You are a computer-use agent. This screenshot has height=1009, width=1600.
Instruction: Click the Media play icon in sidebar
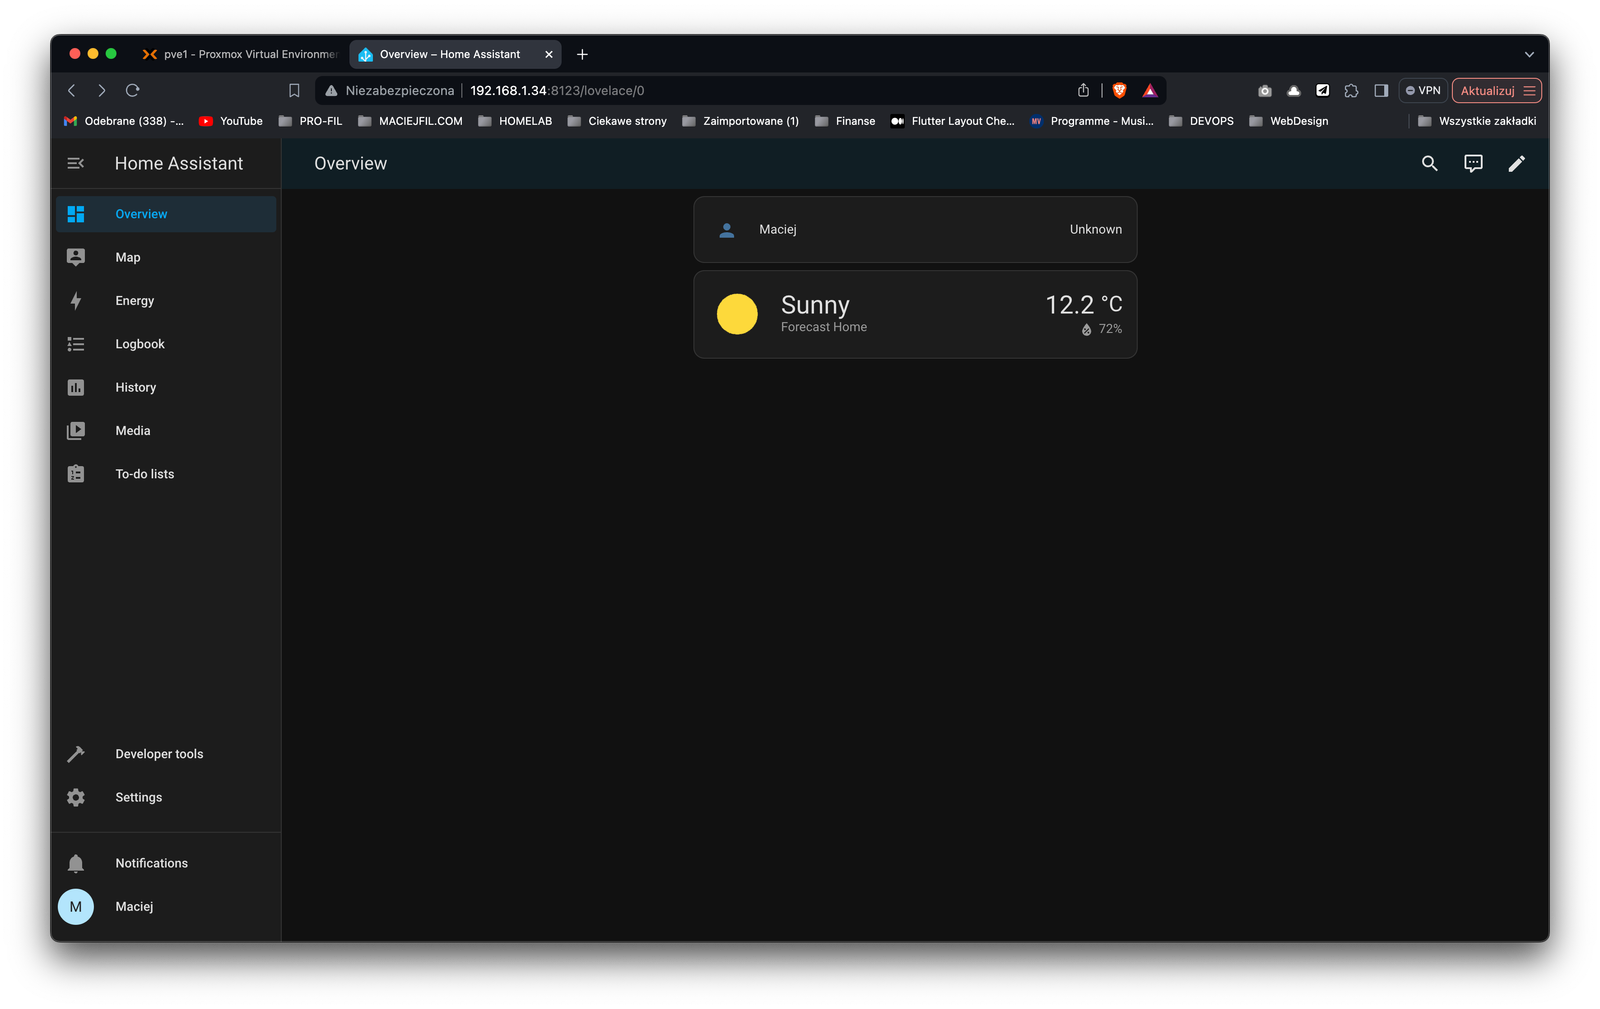tap(75, 430)
